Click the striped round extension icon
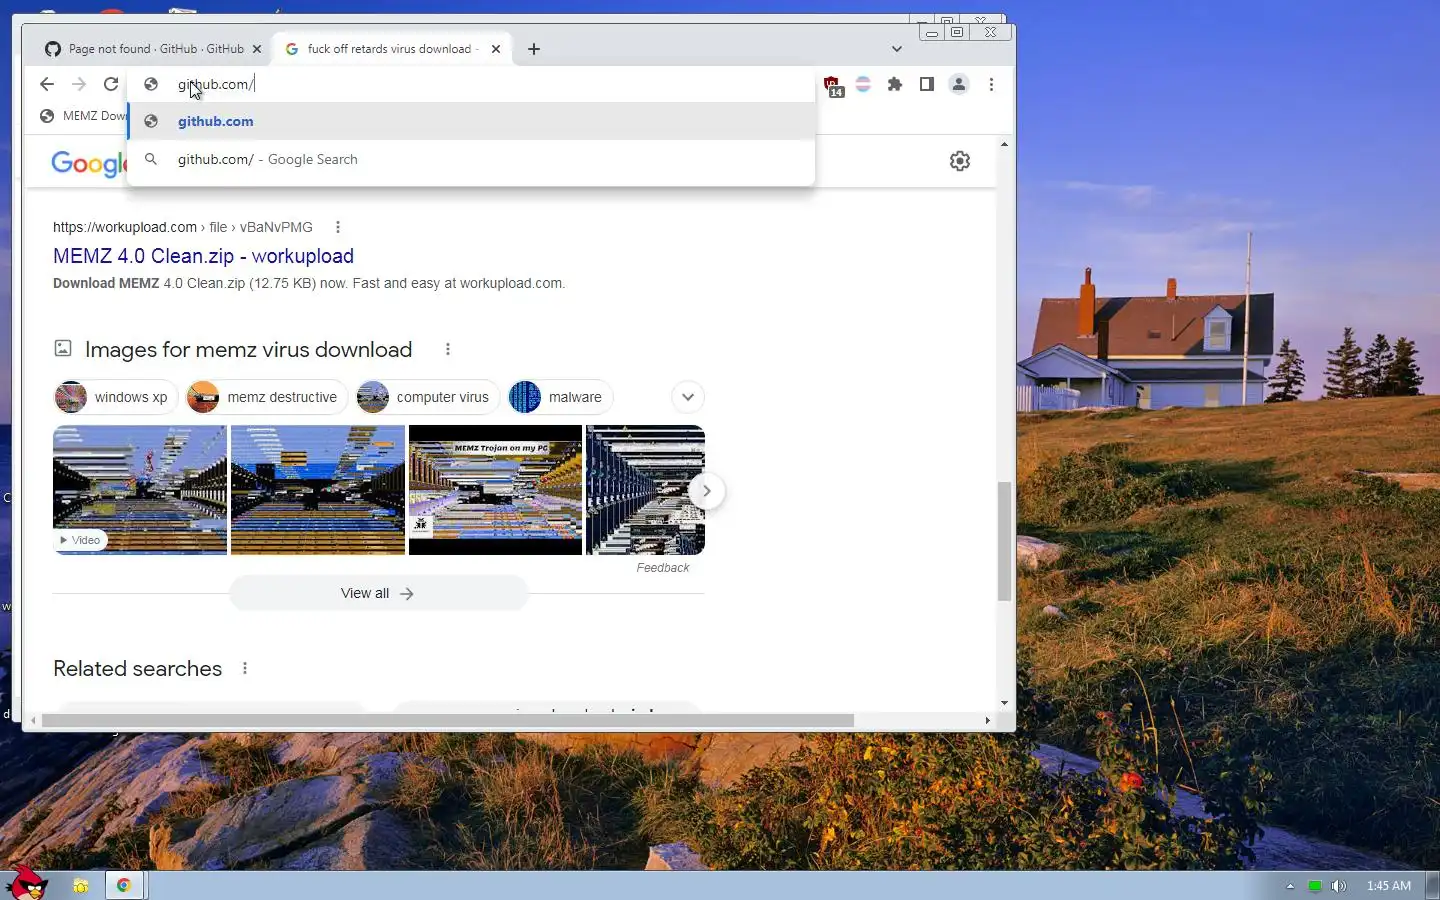Screen dimensions: 1440x900 click(x=863, y=85)
